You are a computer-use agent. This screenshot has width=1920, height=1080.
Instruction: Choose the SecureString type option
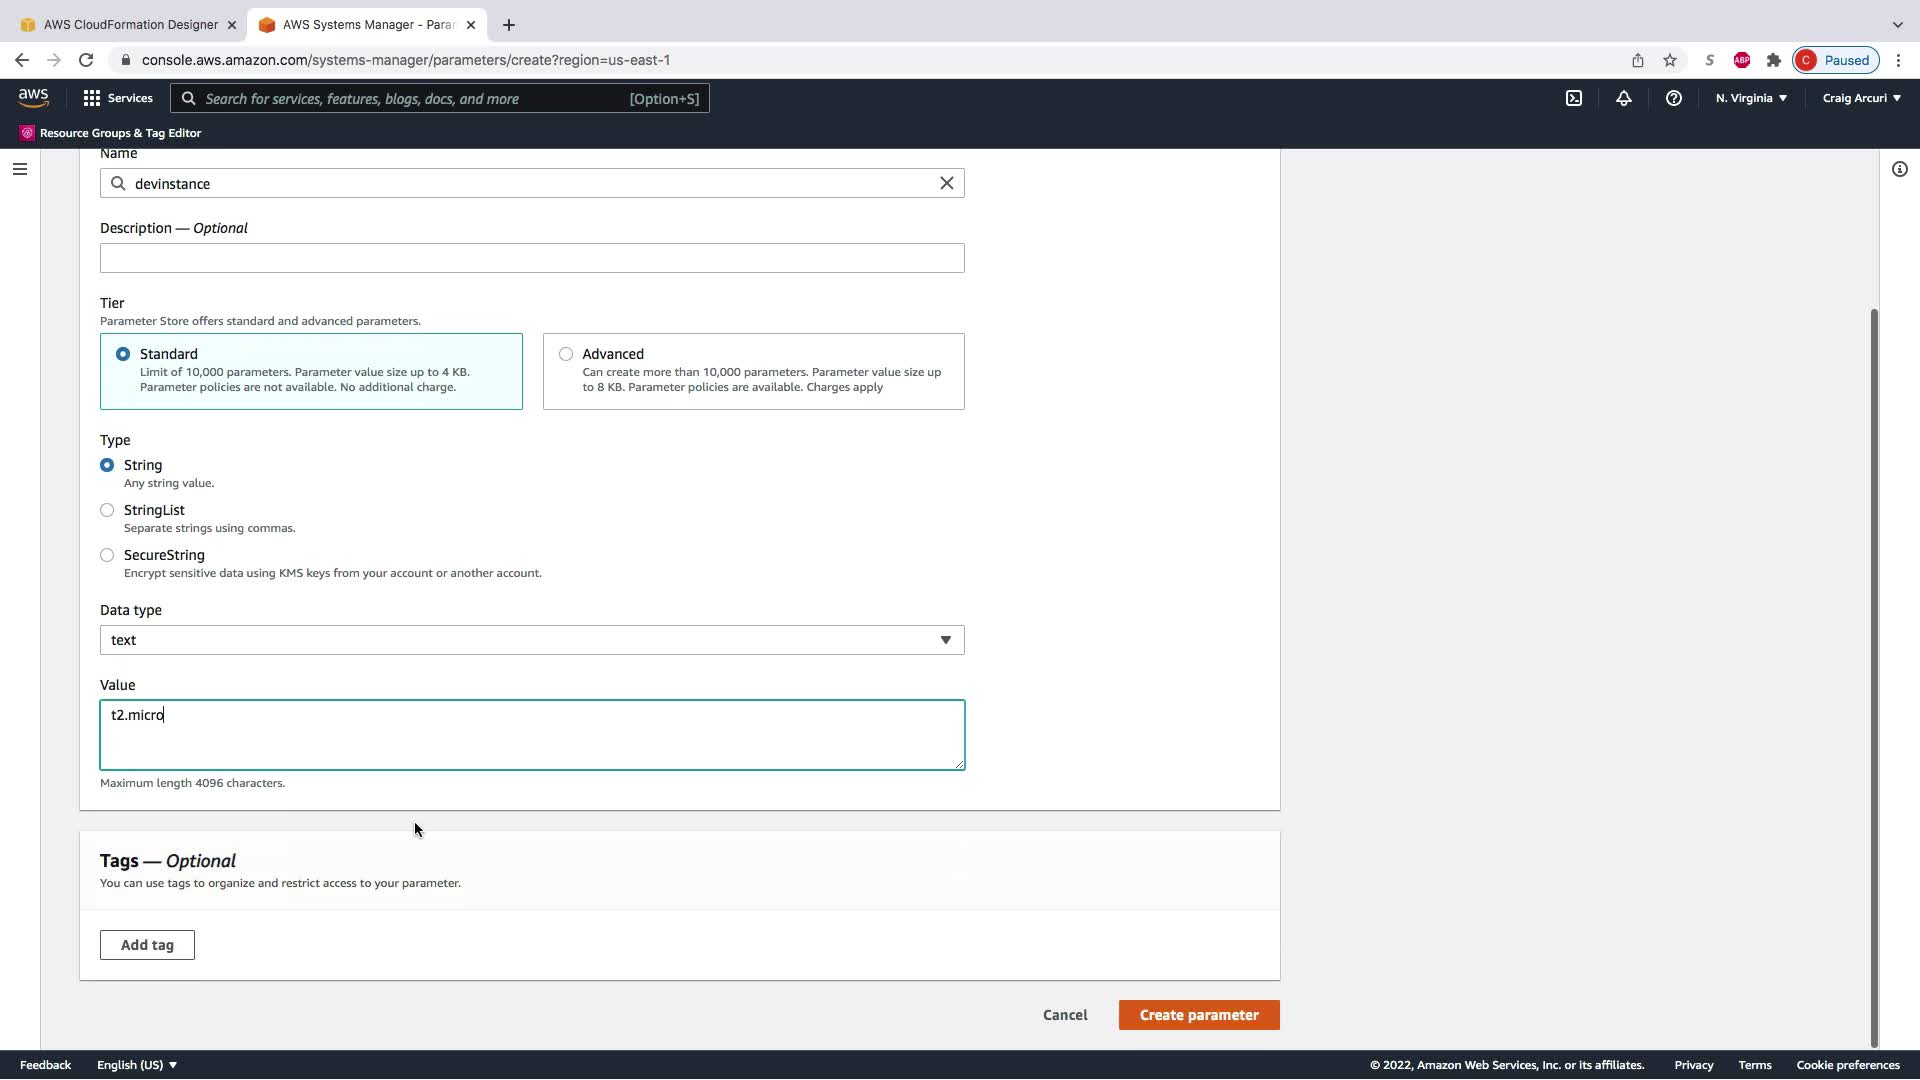[107, 555]
